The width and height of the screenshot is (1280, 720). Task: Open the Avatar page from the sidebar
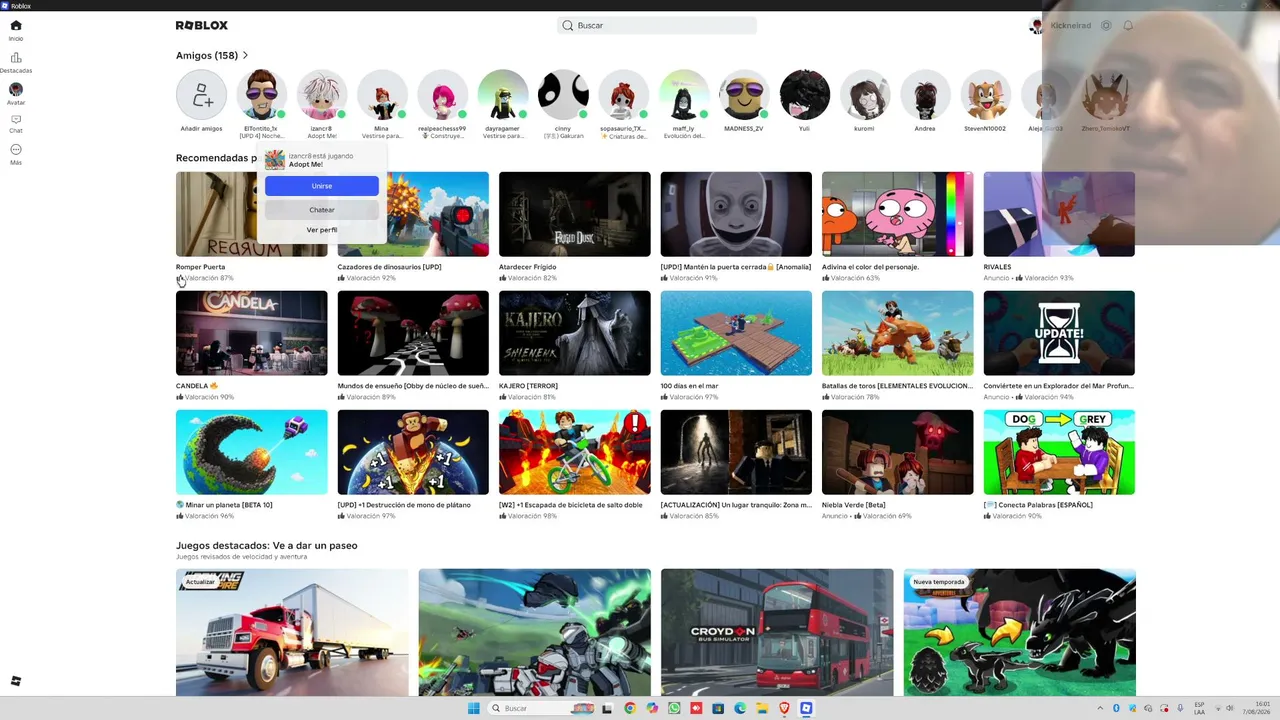click(16, 93)
